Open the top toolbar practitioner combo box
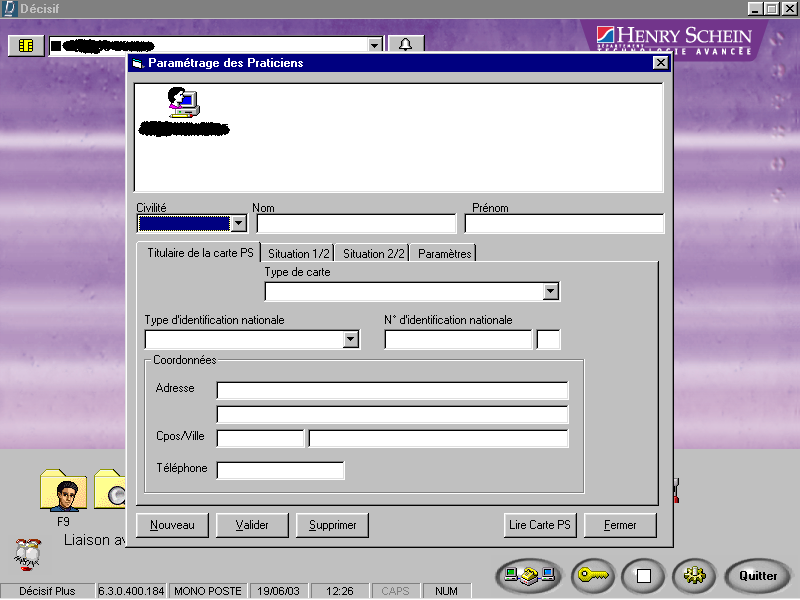800x600 pixels. (374, 45)
